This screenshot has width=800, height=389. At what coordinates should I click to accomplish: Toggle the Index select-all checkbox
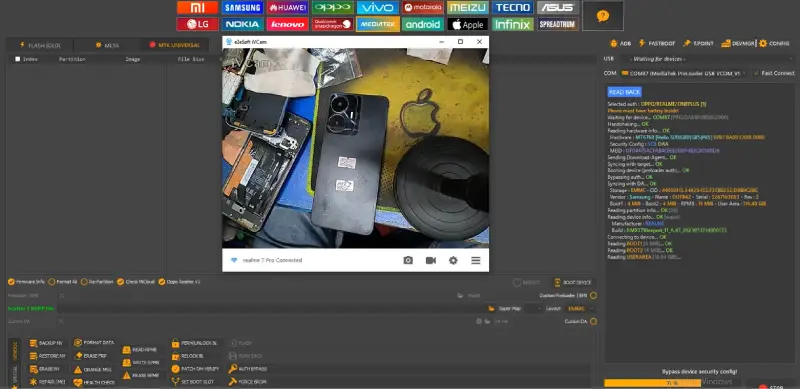click(x=18, y=59)
